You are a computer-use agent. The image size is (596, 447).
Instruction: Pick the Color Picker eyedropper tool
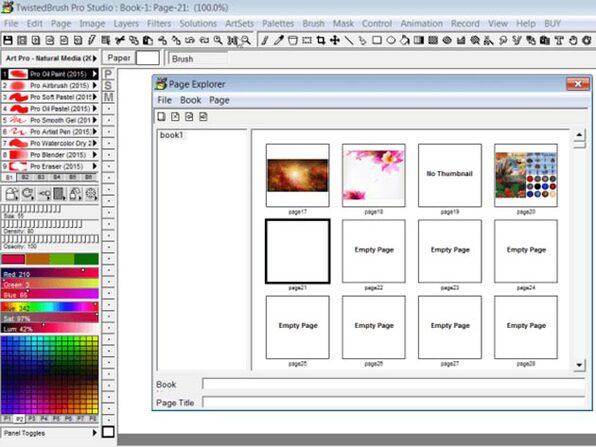279,40
